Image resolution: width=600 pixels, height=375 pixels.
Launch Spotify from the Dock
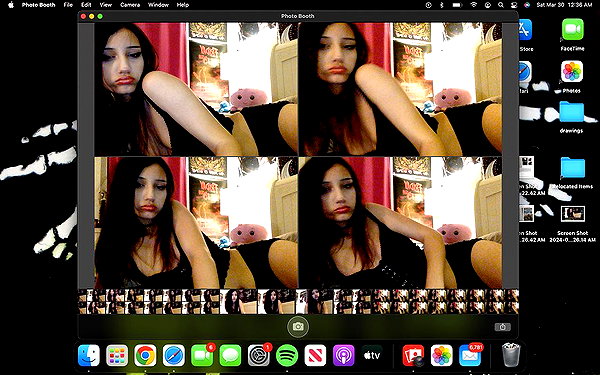pyautogui.click(x=287, y=355)
